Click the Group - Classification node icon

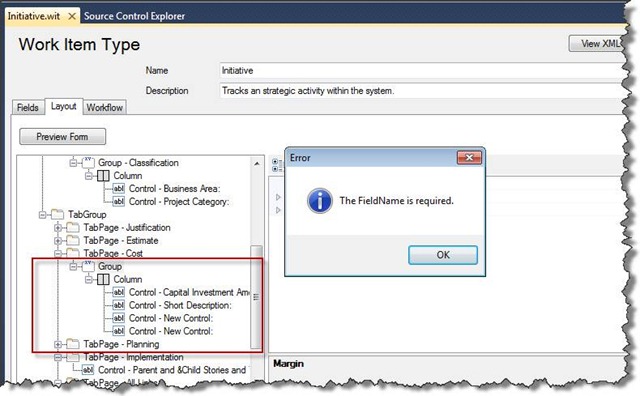[88, 162]
